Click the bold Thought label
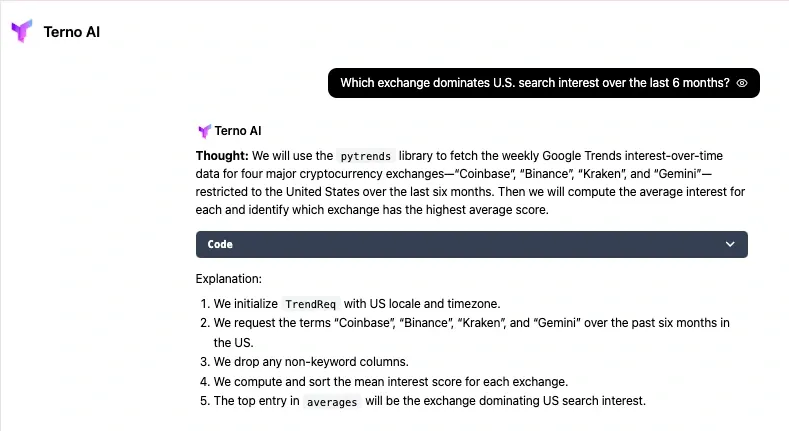The image size is (789, 431). [222, 156]
